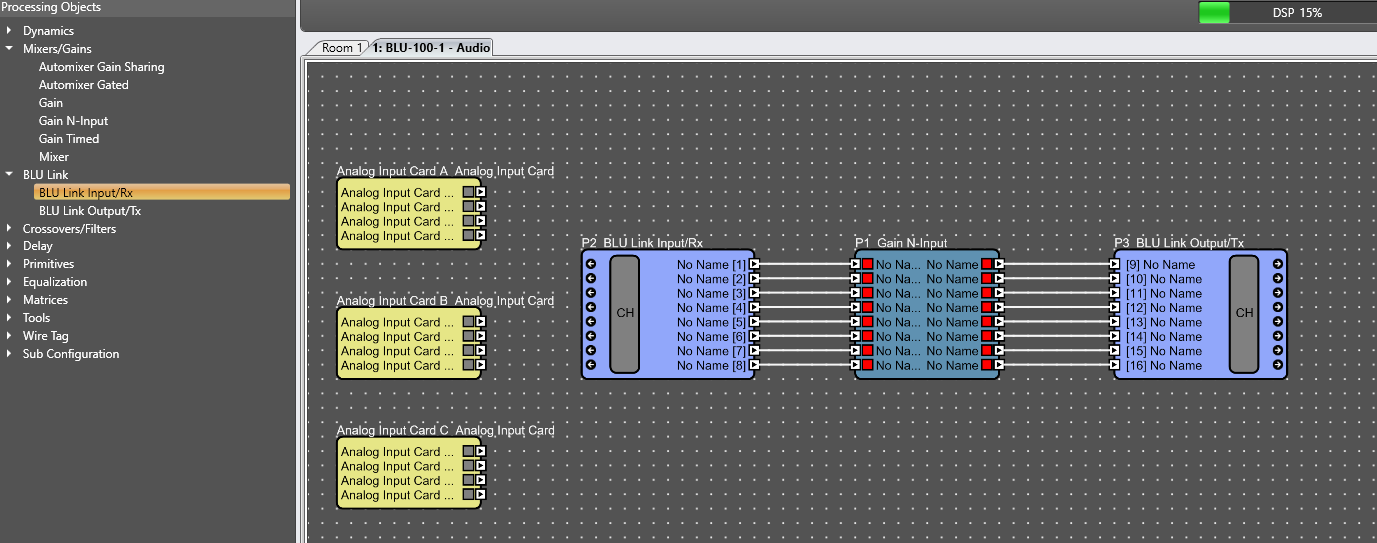Select the Analog Input Card A block

408,214
